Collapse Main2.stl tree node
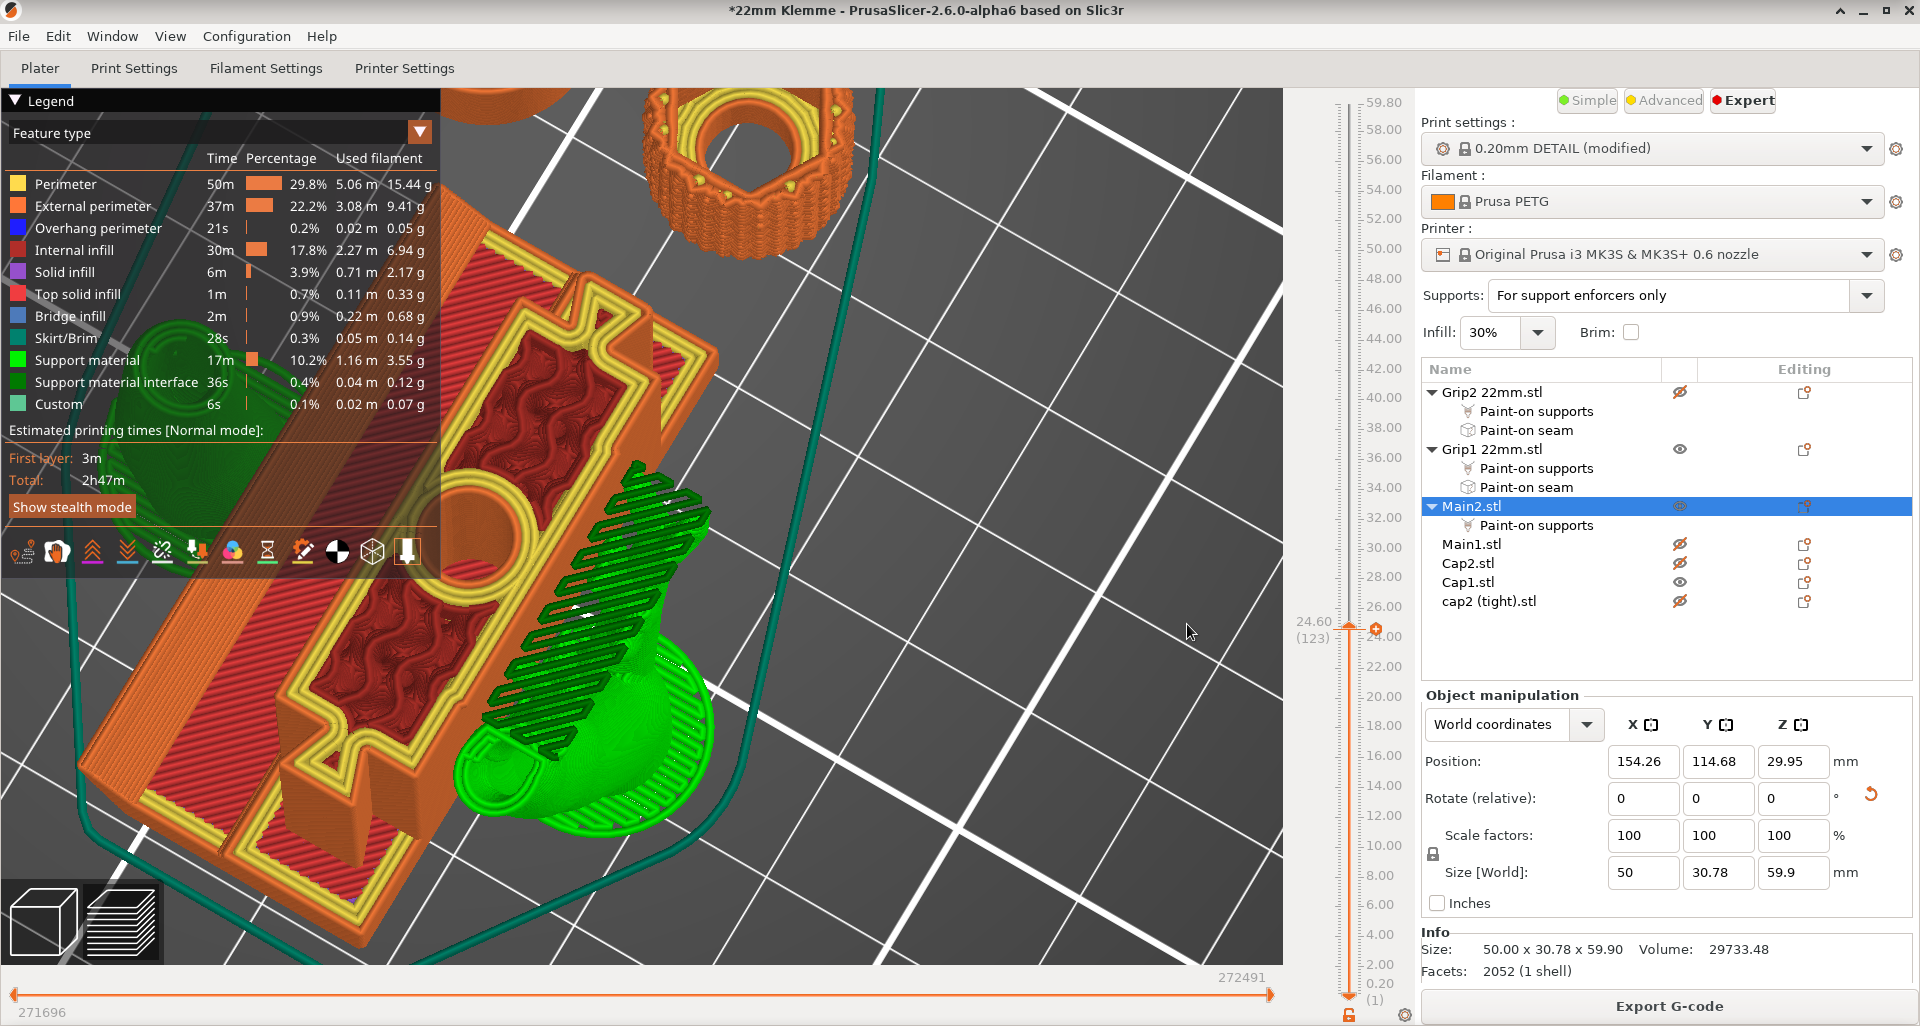The width and height of the screenshot is (1920, 1026). click(1432, 507)
